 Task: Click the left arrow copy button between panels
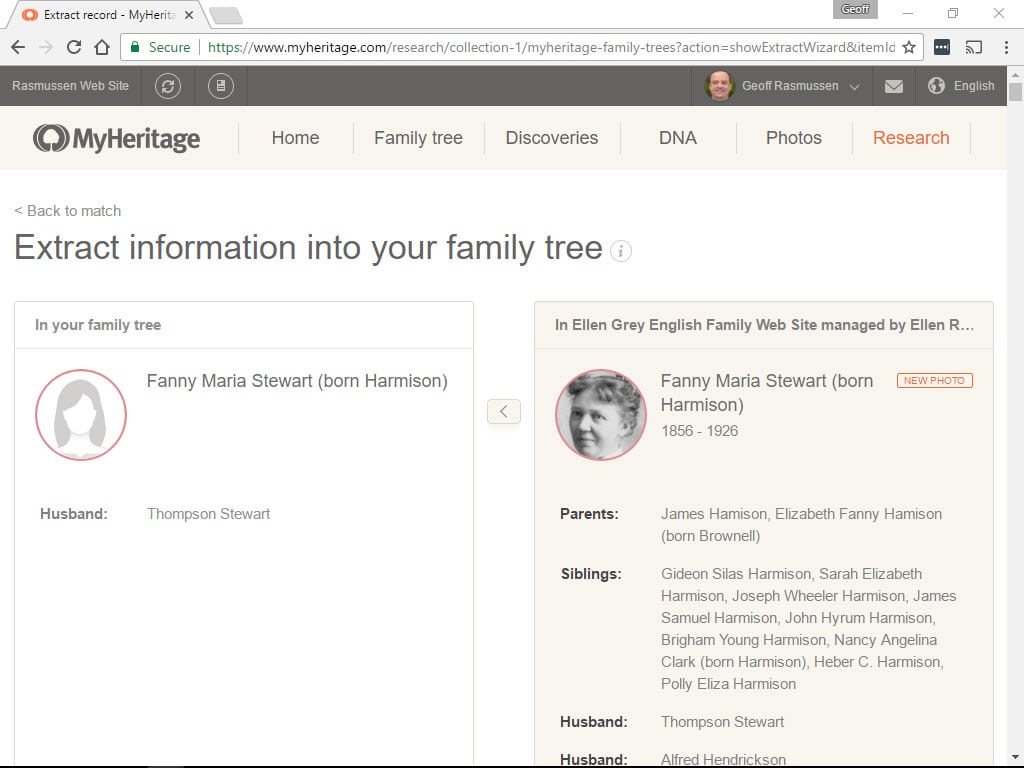(504, 411)
